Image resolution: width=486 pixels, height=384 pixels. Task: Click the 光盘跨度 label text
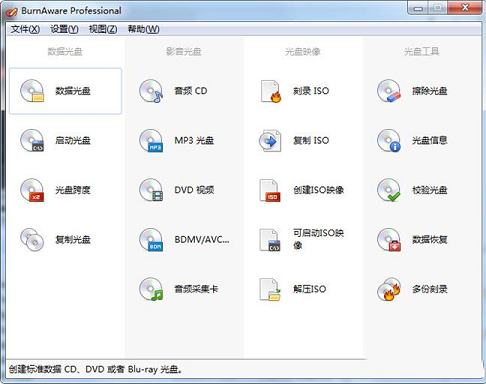(x=73, y=190)
